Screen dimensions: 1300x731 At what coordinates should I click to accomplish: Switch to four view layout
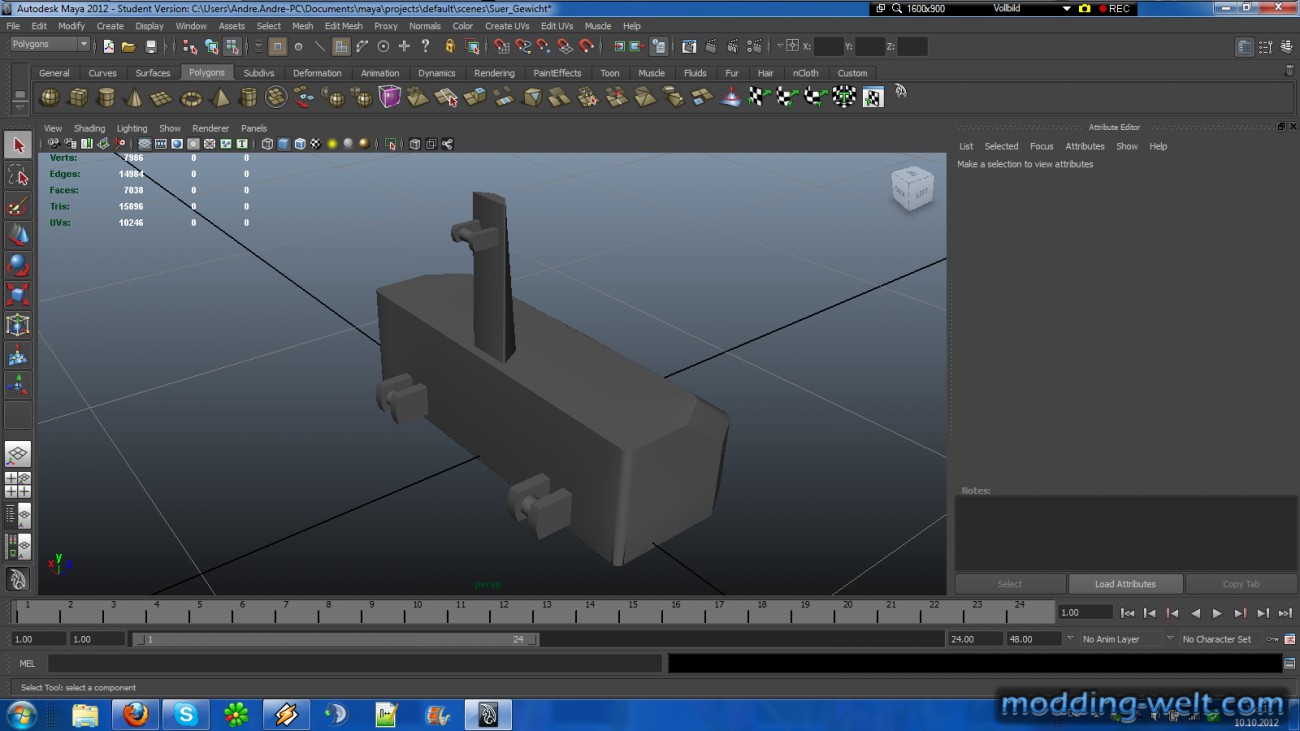pyautogui.click(x=18, y=485)
